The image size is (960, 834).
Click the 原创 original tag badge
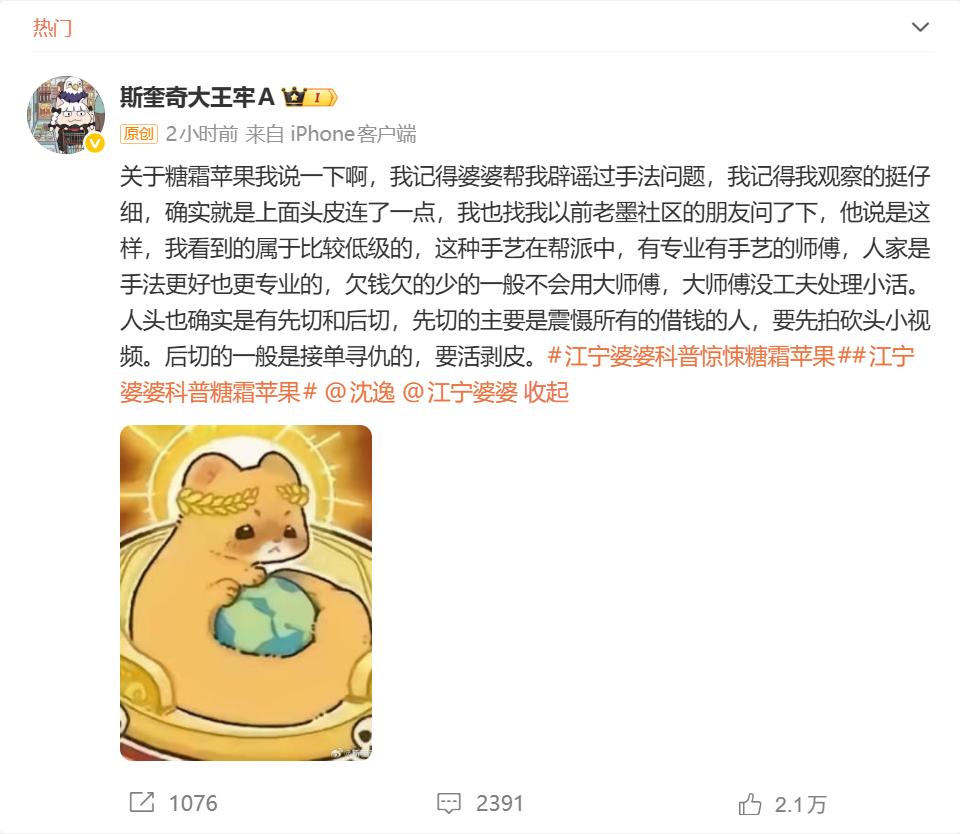coord(139,133)
